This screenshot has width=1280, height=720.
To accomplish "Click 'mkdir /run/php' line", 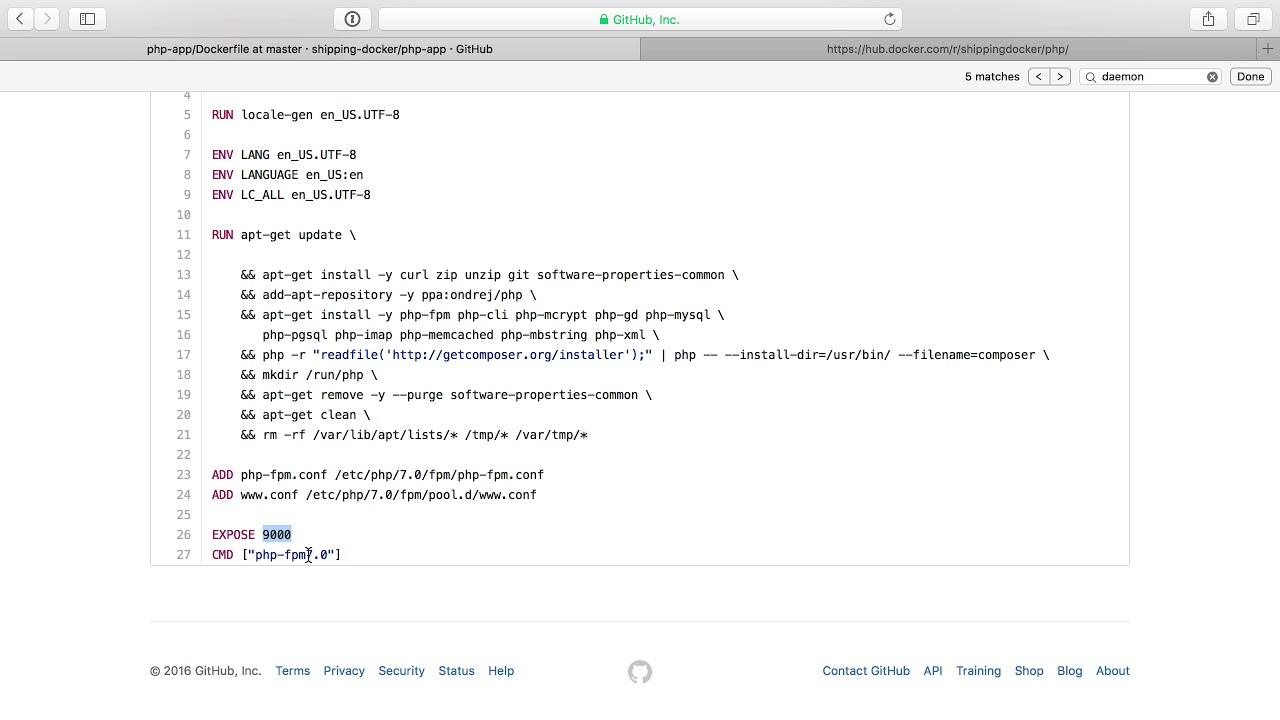I will pos(309,375).
